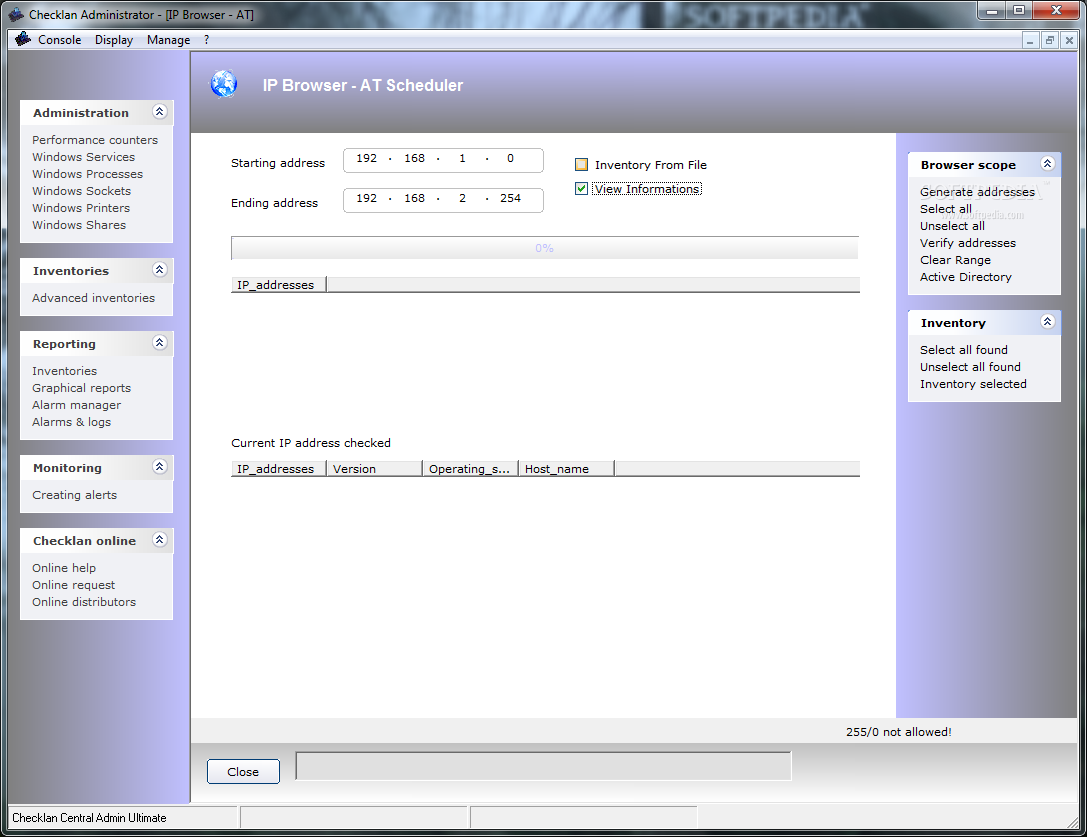Click Select all in Browser scope
This screenshot has height=837, width=1087.
pyautogui.click(x=946, y=209)
